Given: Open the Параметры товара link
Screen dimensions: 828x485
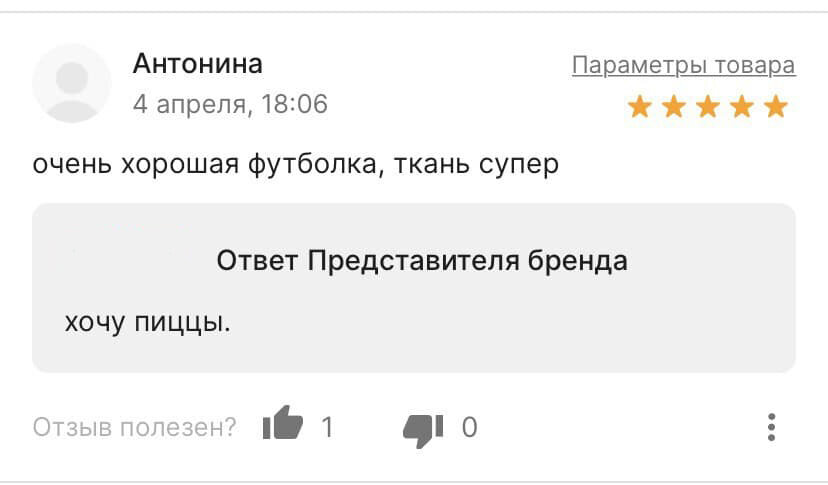Looking at the screenshot, I should click(684, 66).
